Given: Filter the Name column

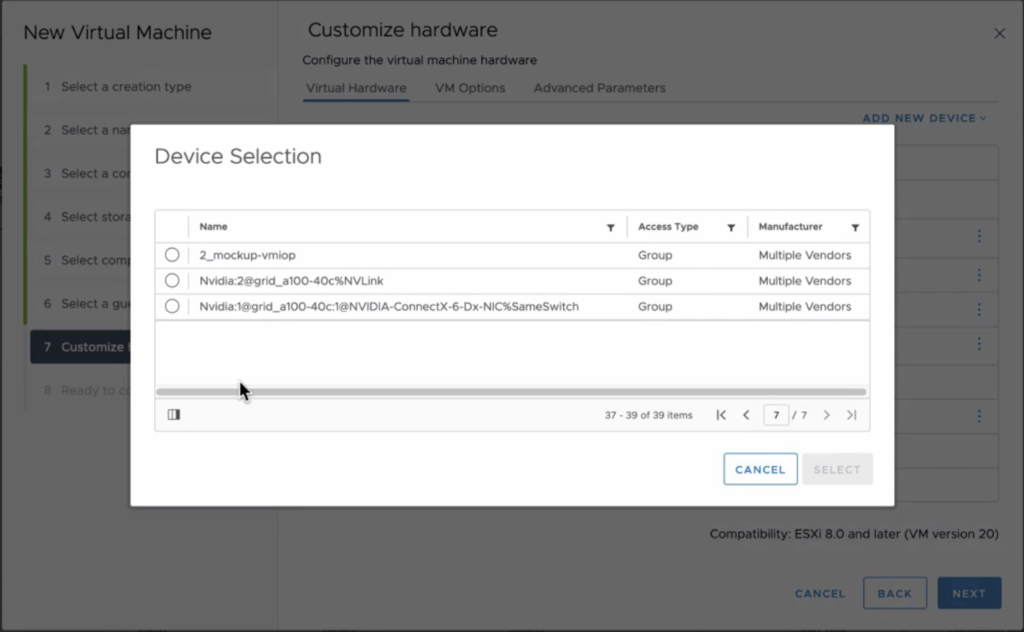Looking at the screenshot, I should (610, 228).
